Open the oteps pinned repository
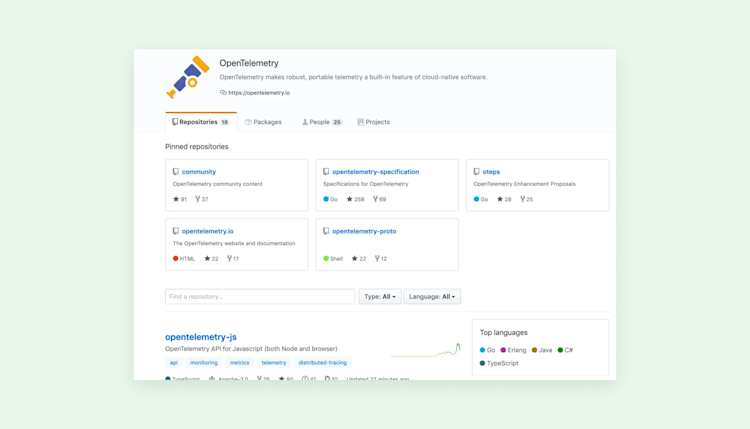The image size is (750, 429). [x=491, y=172]
